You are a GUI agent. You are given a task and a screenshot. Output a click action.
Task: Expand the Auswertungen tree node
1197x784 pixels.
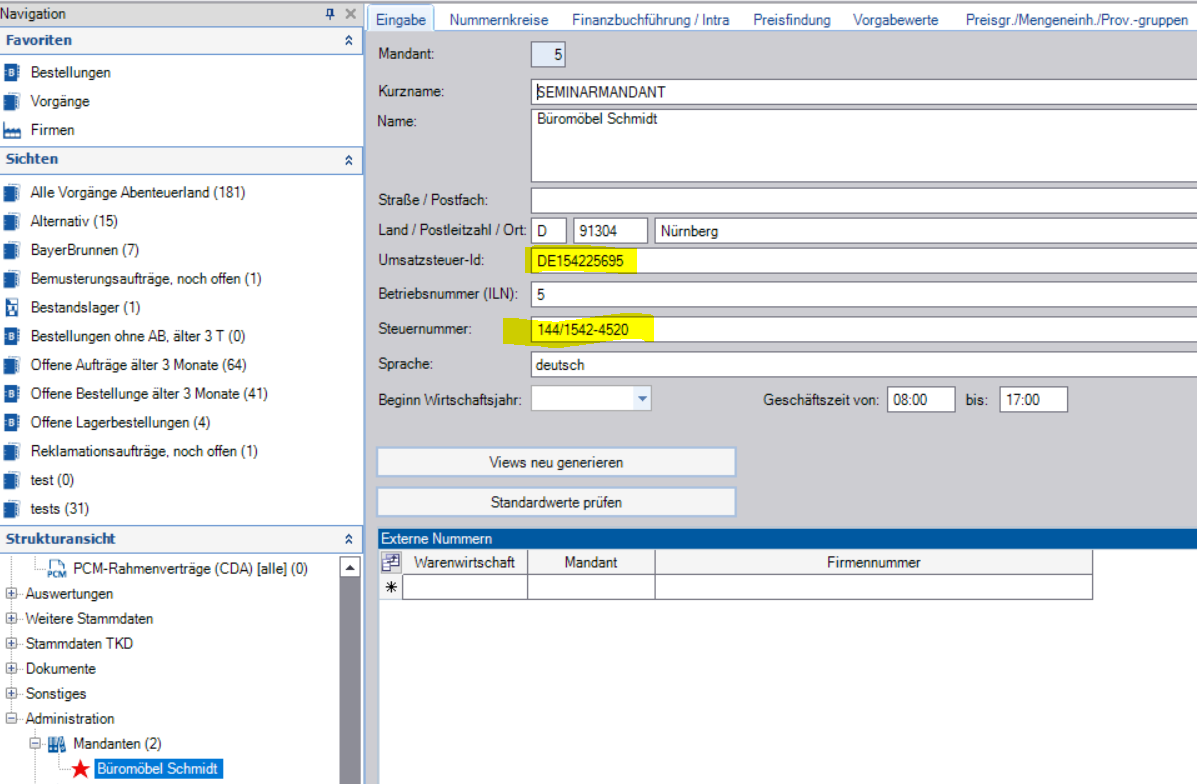pyautogui.click(x=12, y=594)
